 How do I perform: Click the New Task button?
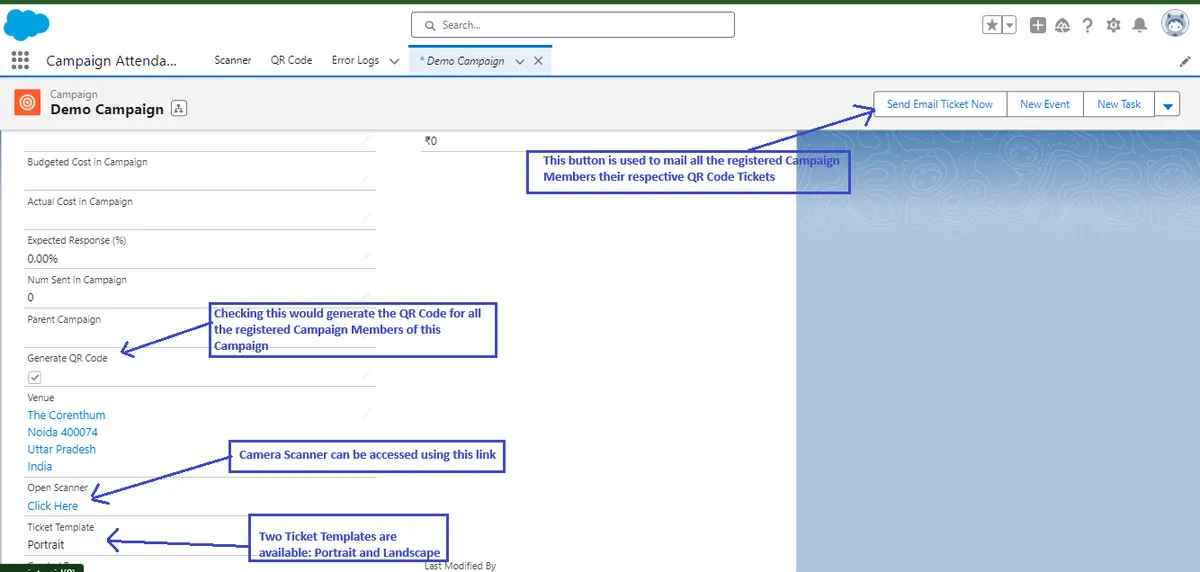click(1119, 104)
